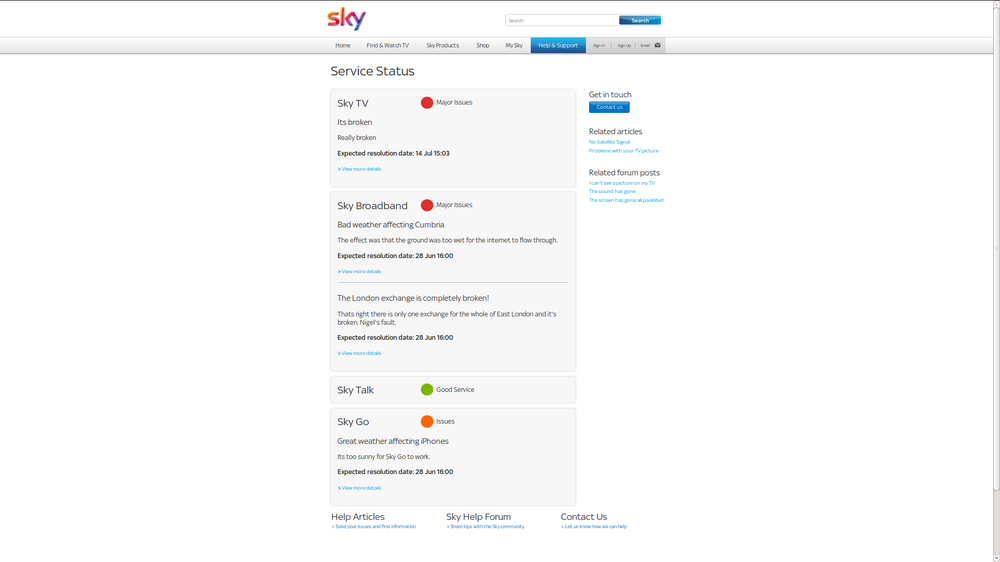Click the Contact Us footer heading
This screenshot has width=1000, height=562.
point(584,517)
